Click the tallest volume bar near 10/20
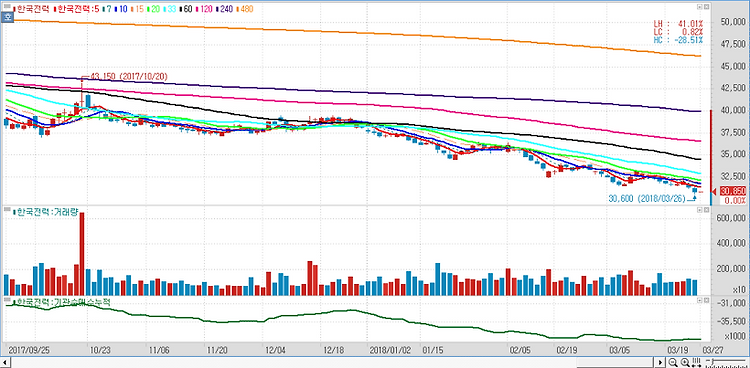The image size is (750, 368). 82,254
